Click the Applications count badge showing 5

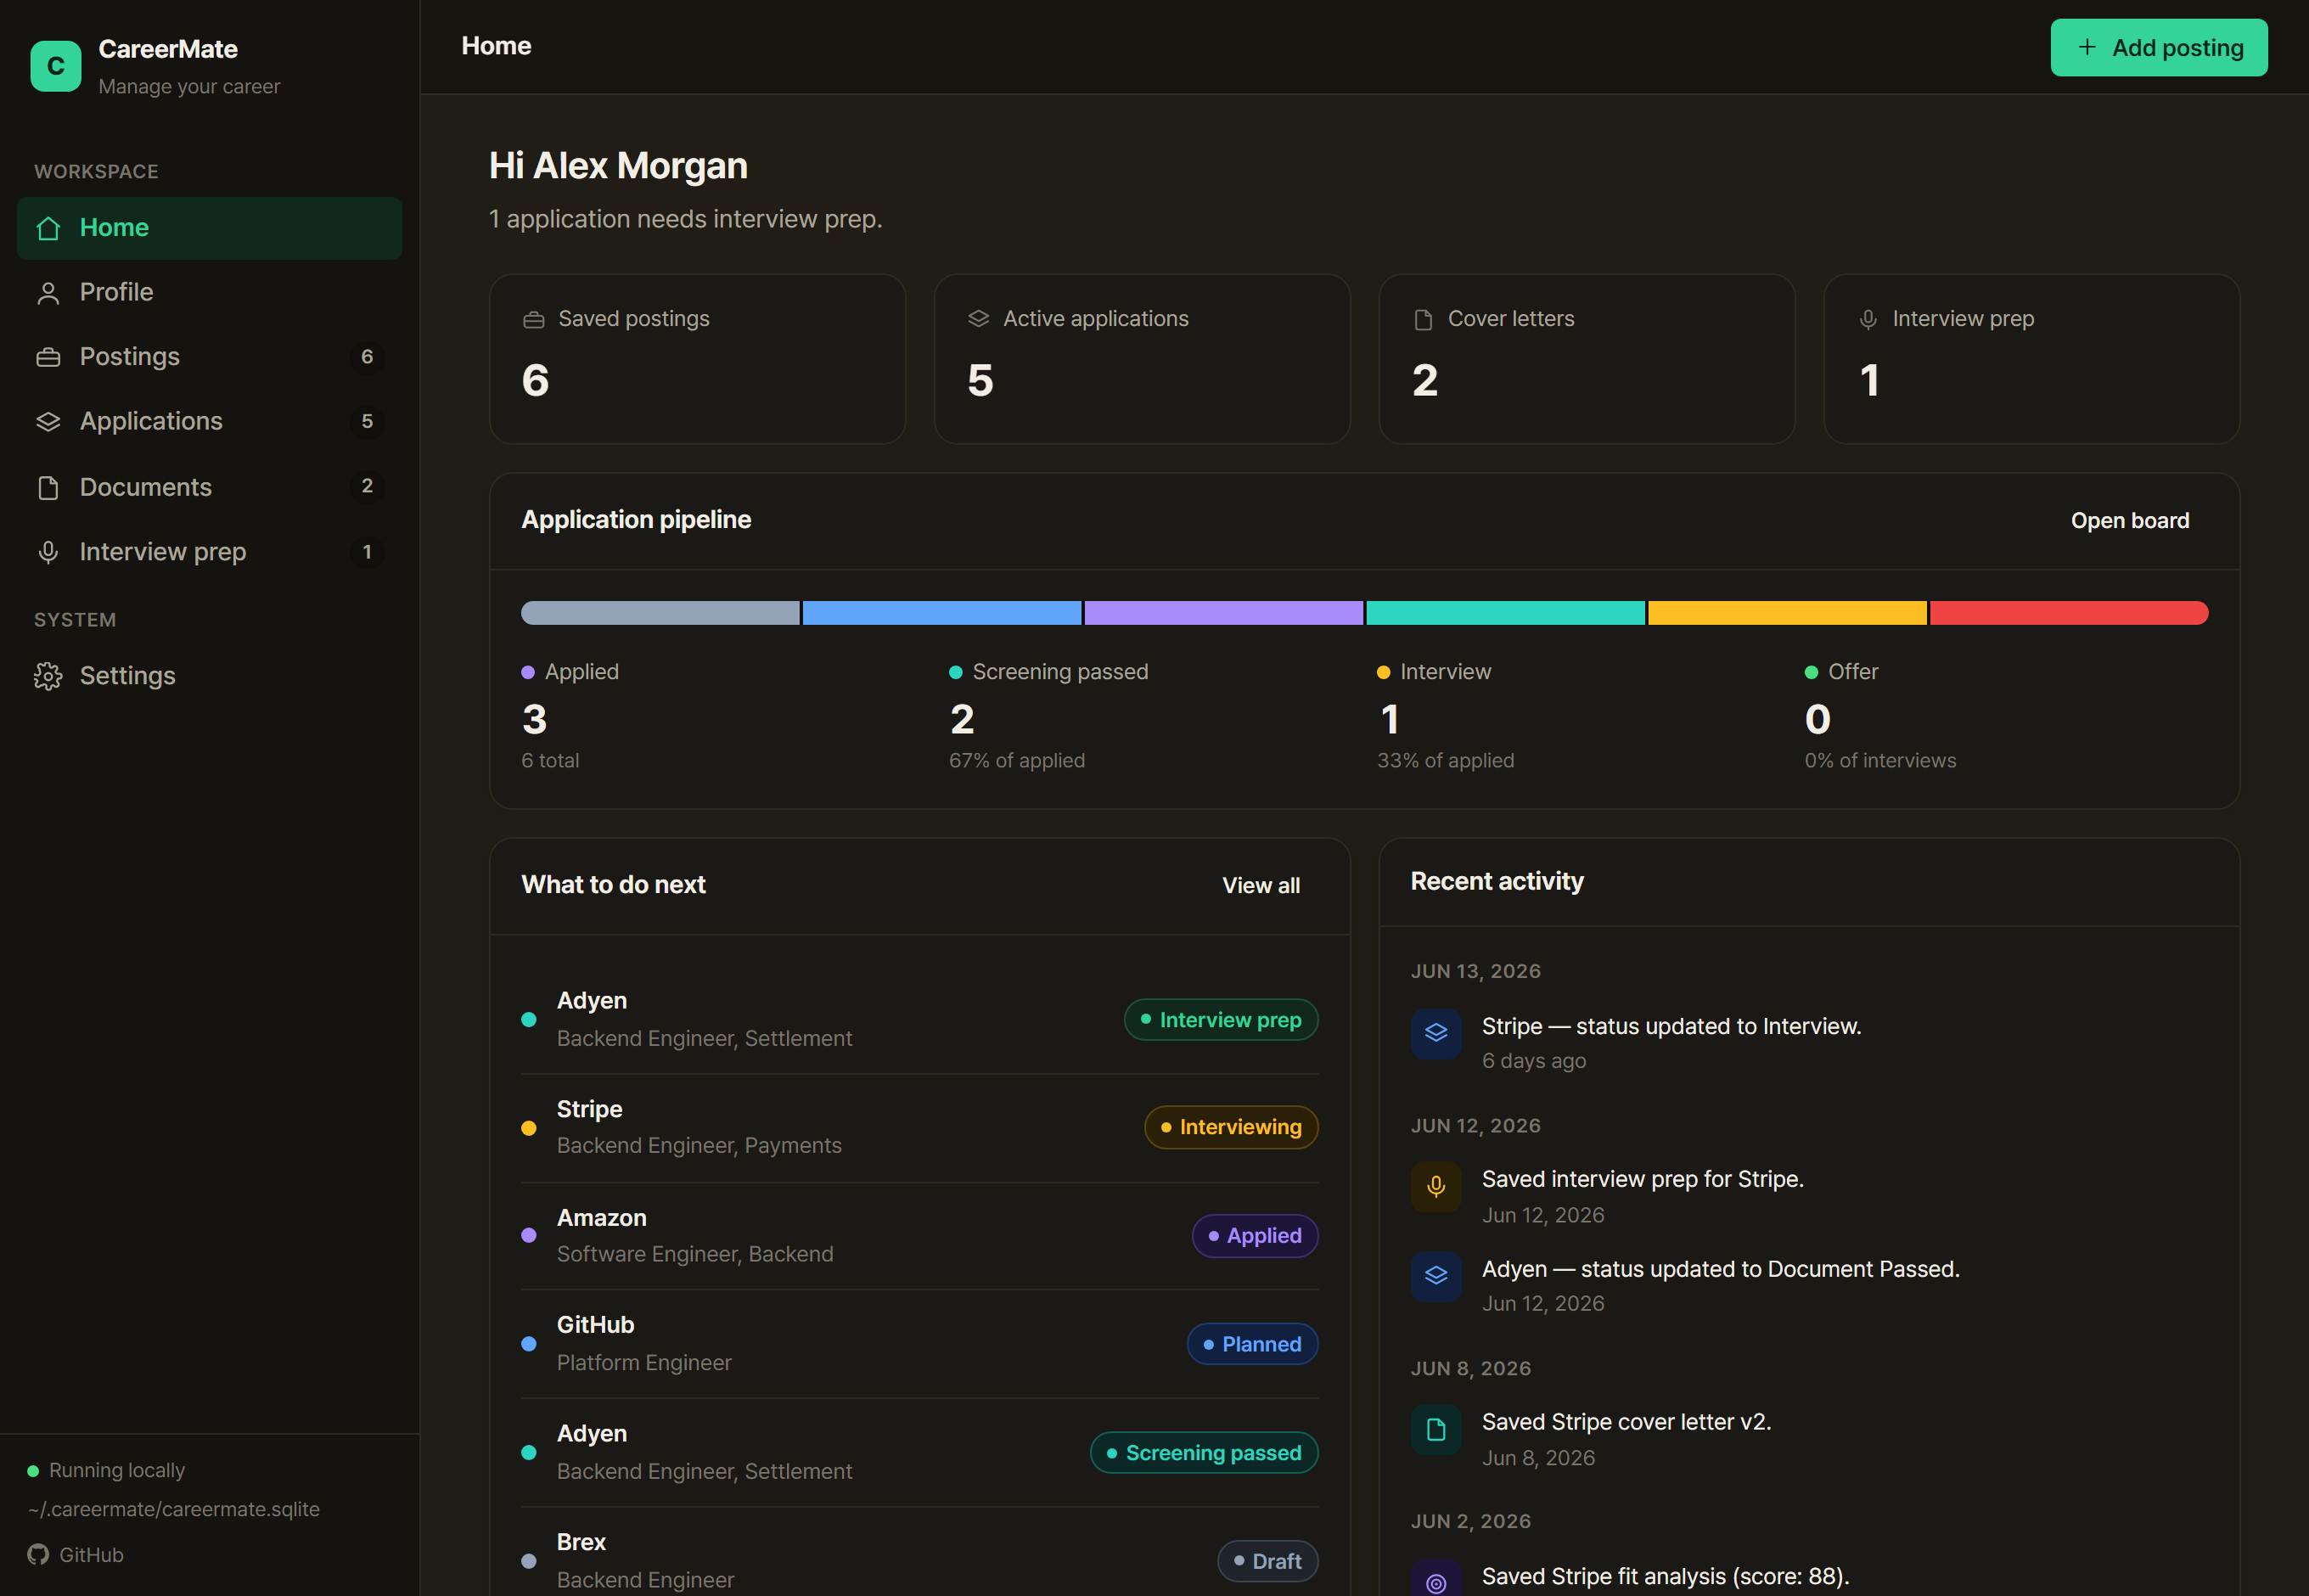point(367,422)
